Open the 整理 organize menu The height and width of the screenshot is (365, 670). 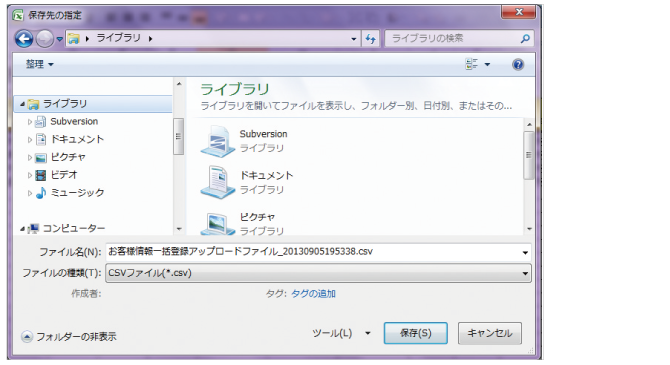[39, 64]
